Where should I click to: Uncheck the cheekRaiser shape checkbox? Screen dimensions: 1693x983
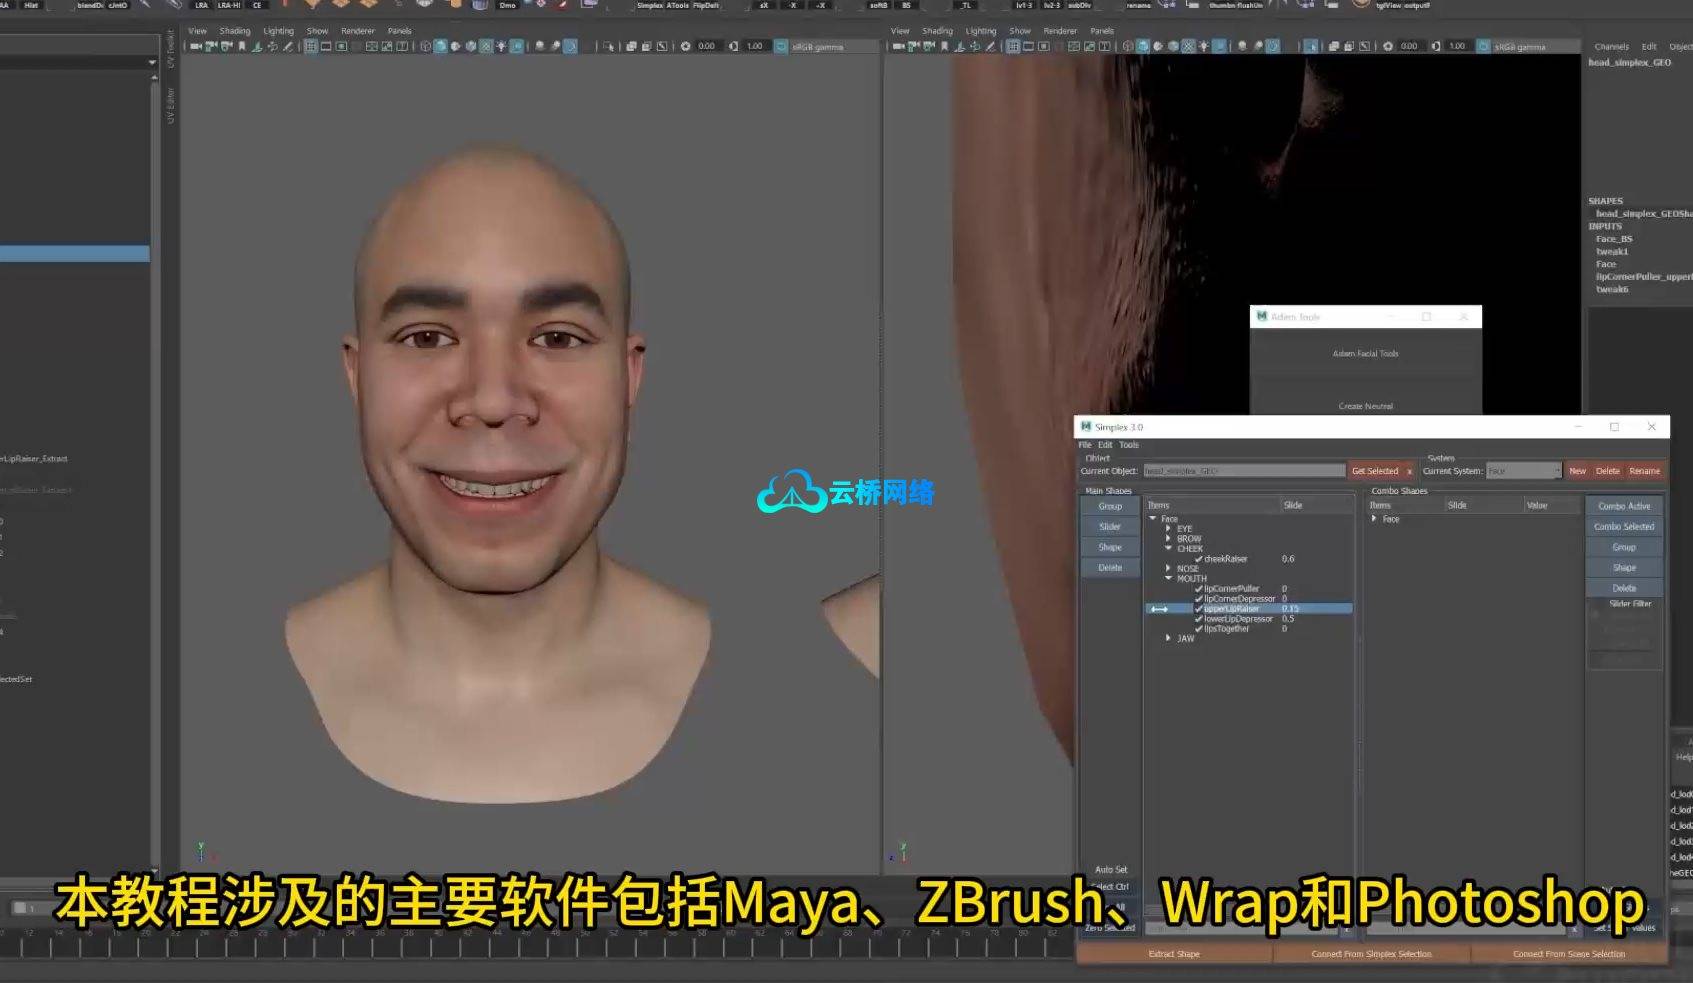click(x=1198, y=559)
